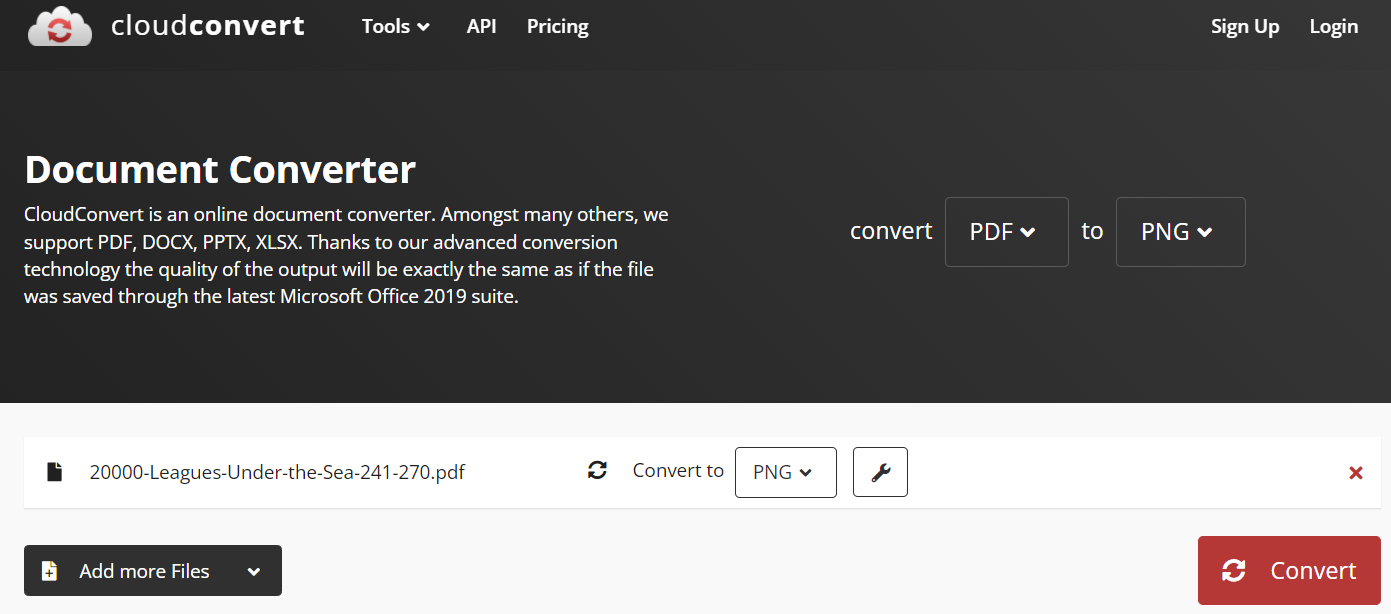Click the refresh arrows icon beside Convert to

[597, 470]
